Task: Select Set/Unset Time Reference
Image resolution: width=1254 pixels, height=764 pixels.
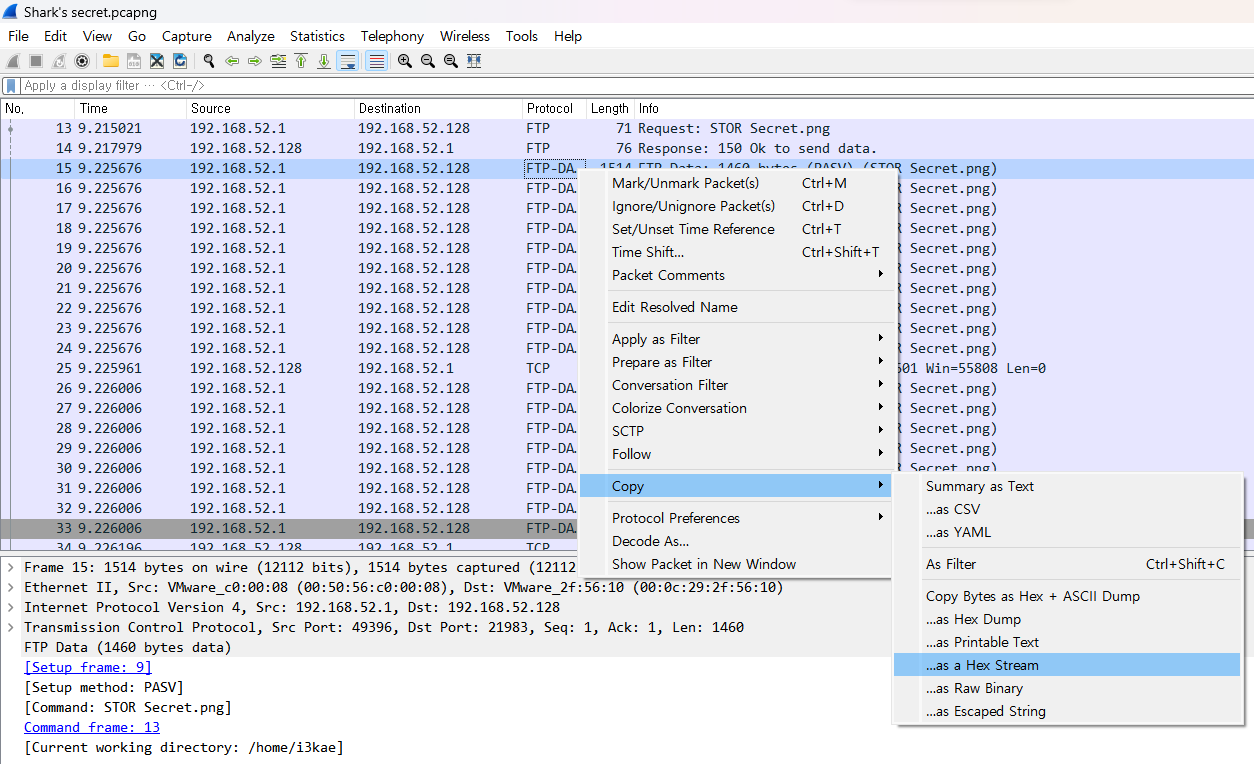Action: [738, 229]
